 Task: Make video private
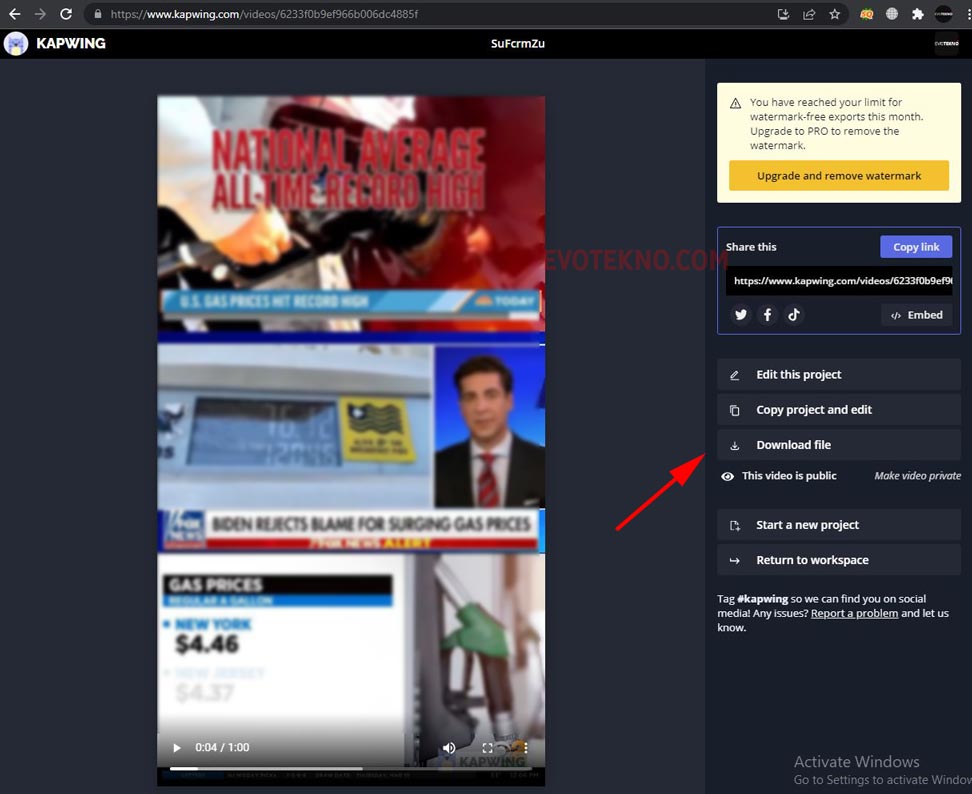[x=917, y=476]
